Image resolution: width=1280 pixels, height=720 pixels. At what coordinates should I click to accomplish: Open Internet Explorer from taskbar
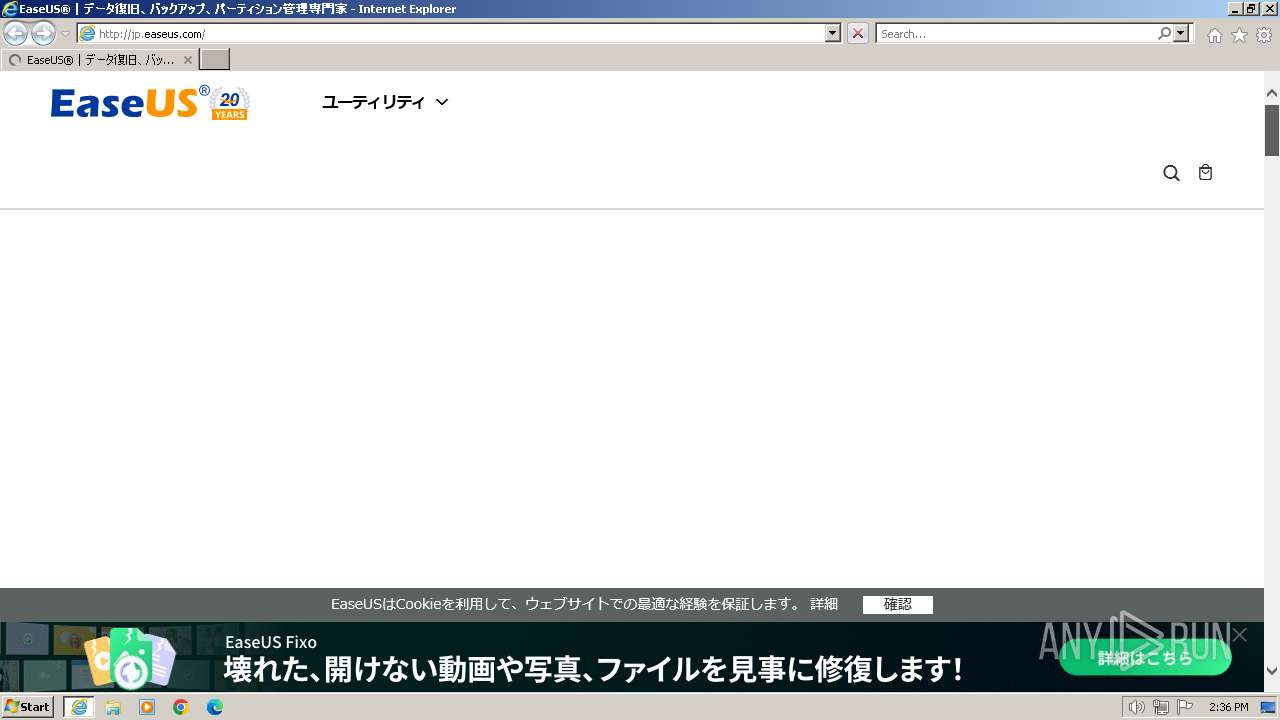[x=79, y=707]
